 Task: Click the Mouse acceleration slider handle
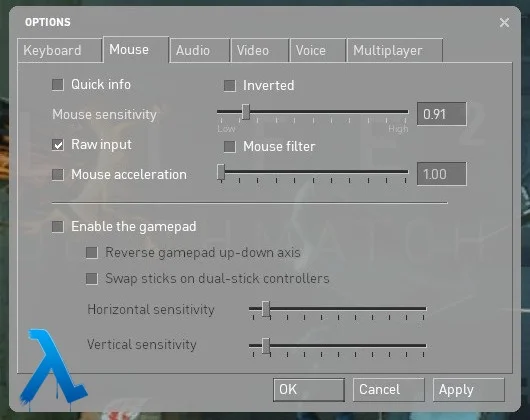[221, 172]
